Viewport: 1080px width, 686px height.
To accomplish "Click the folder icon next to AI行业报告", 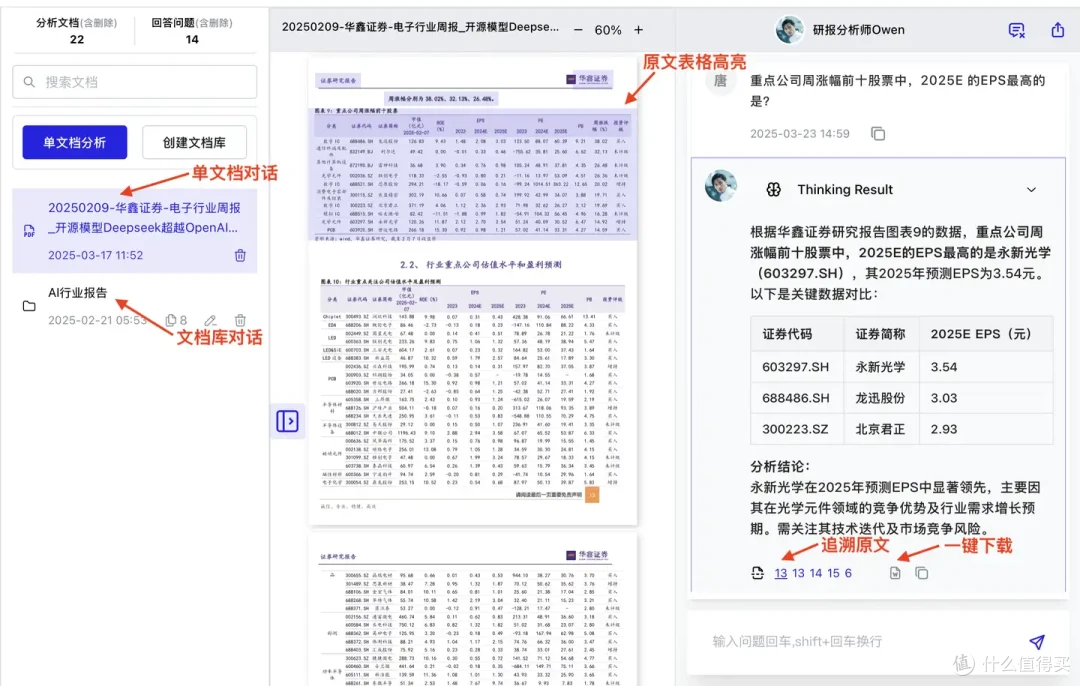I will pos(29,306).
